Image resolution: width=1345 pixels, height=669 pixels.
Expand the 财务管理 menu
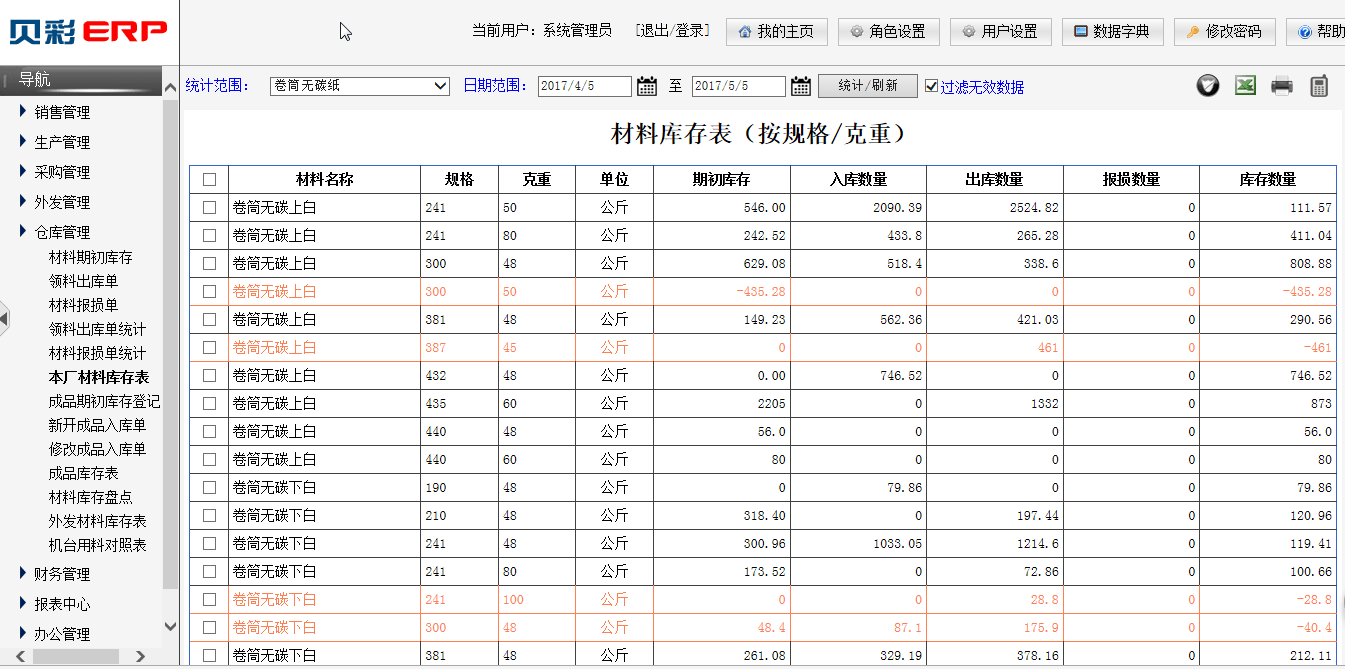(x=62, y=574)
